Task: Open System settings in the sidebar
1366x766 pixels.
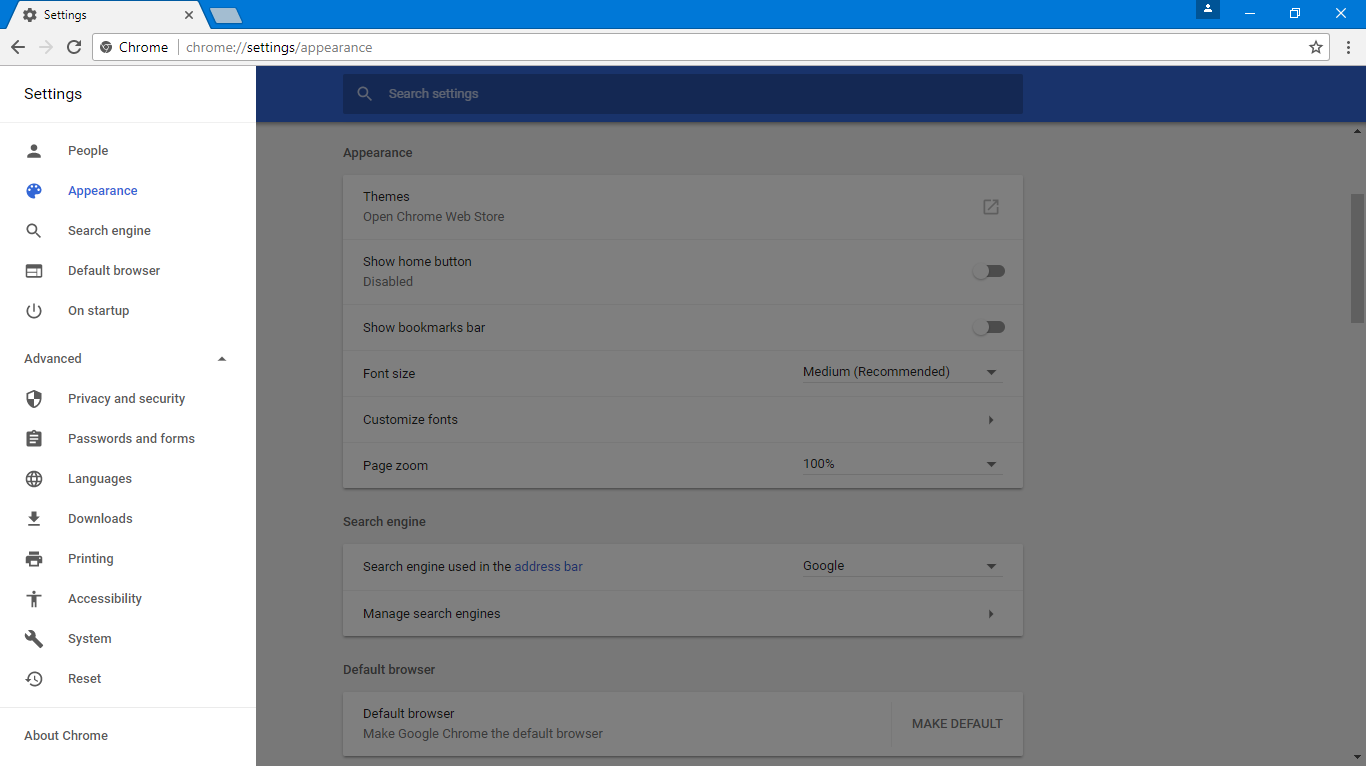Action: click(90, 639)
